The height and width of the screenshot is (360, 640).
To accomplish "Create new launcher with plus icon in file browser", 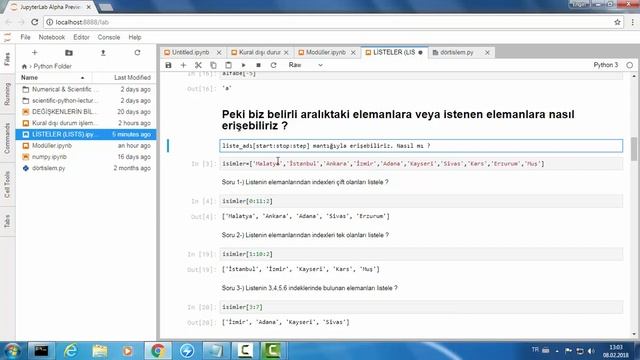I will (x=35, y=53).
